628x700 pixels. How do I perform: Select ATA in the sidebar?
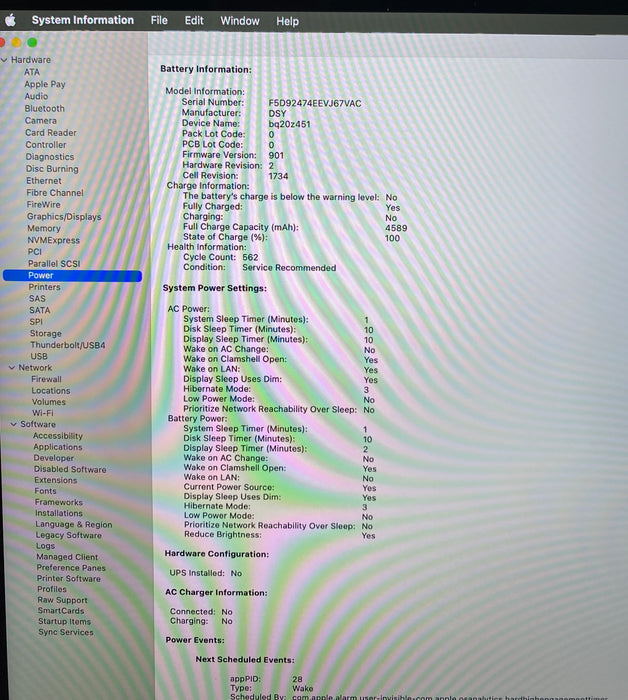(32, 72)
